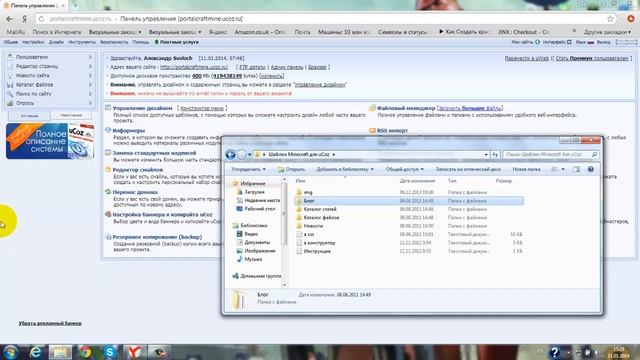The image size is (640, 360).
Task: Click 'Убрать рекламный баннер' link
Action: (50, 323)
